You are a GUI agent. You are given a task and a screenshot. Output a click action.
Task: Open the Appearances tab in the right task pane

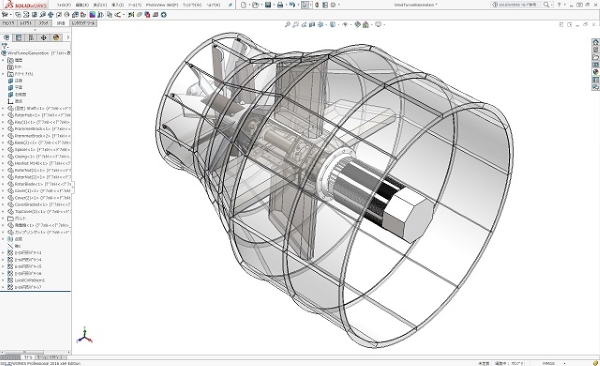[595, 72]
